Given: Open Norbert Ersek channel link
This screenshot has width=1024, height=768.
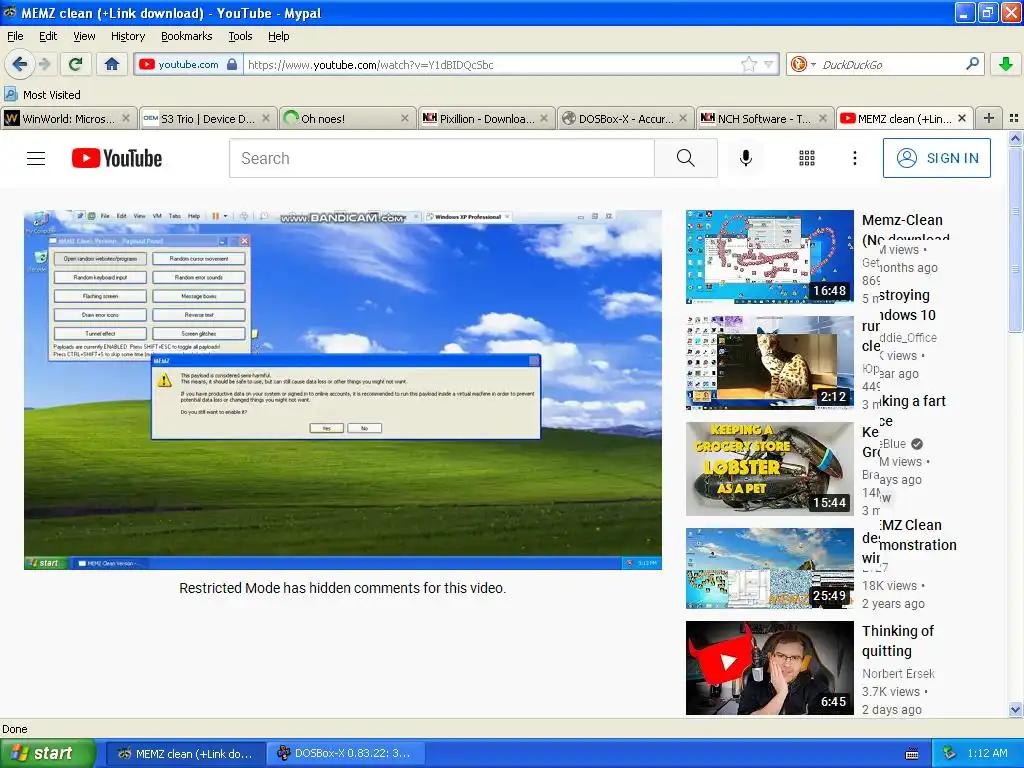Looking at the screenshot, I should click(898, 673).
